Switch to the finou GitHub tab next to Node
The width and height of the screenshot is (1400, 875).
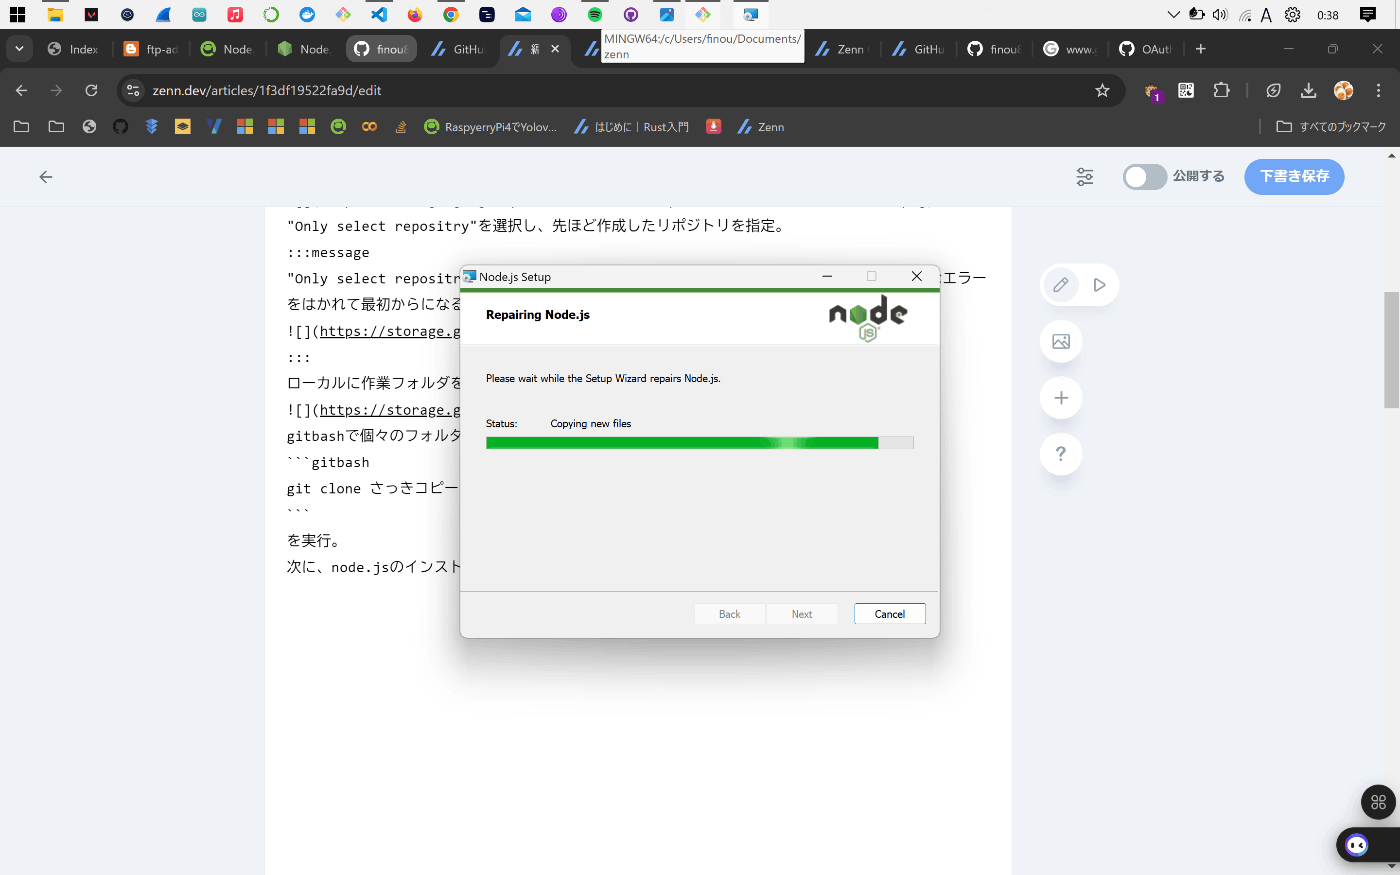point(381,49)
